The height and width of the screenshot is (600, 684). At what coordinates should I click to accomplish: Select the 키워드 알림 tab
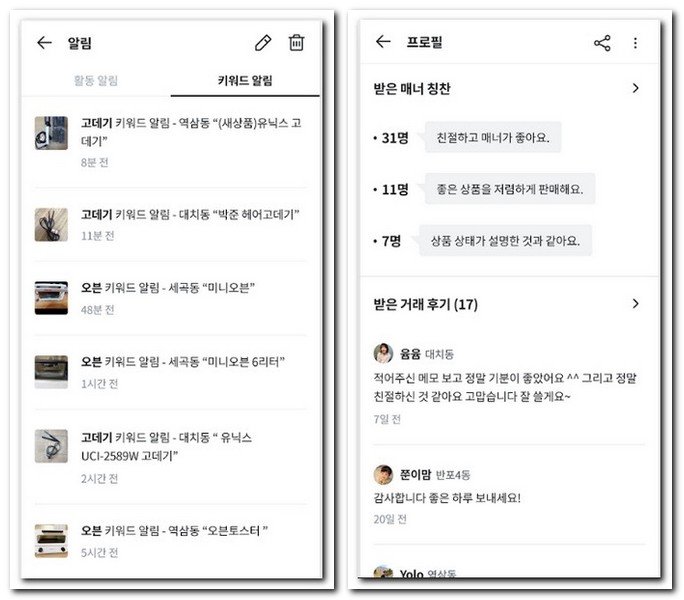[245, 80]
